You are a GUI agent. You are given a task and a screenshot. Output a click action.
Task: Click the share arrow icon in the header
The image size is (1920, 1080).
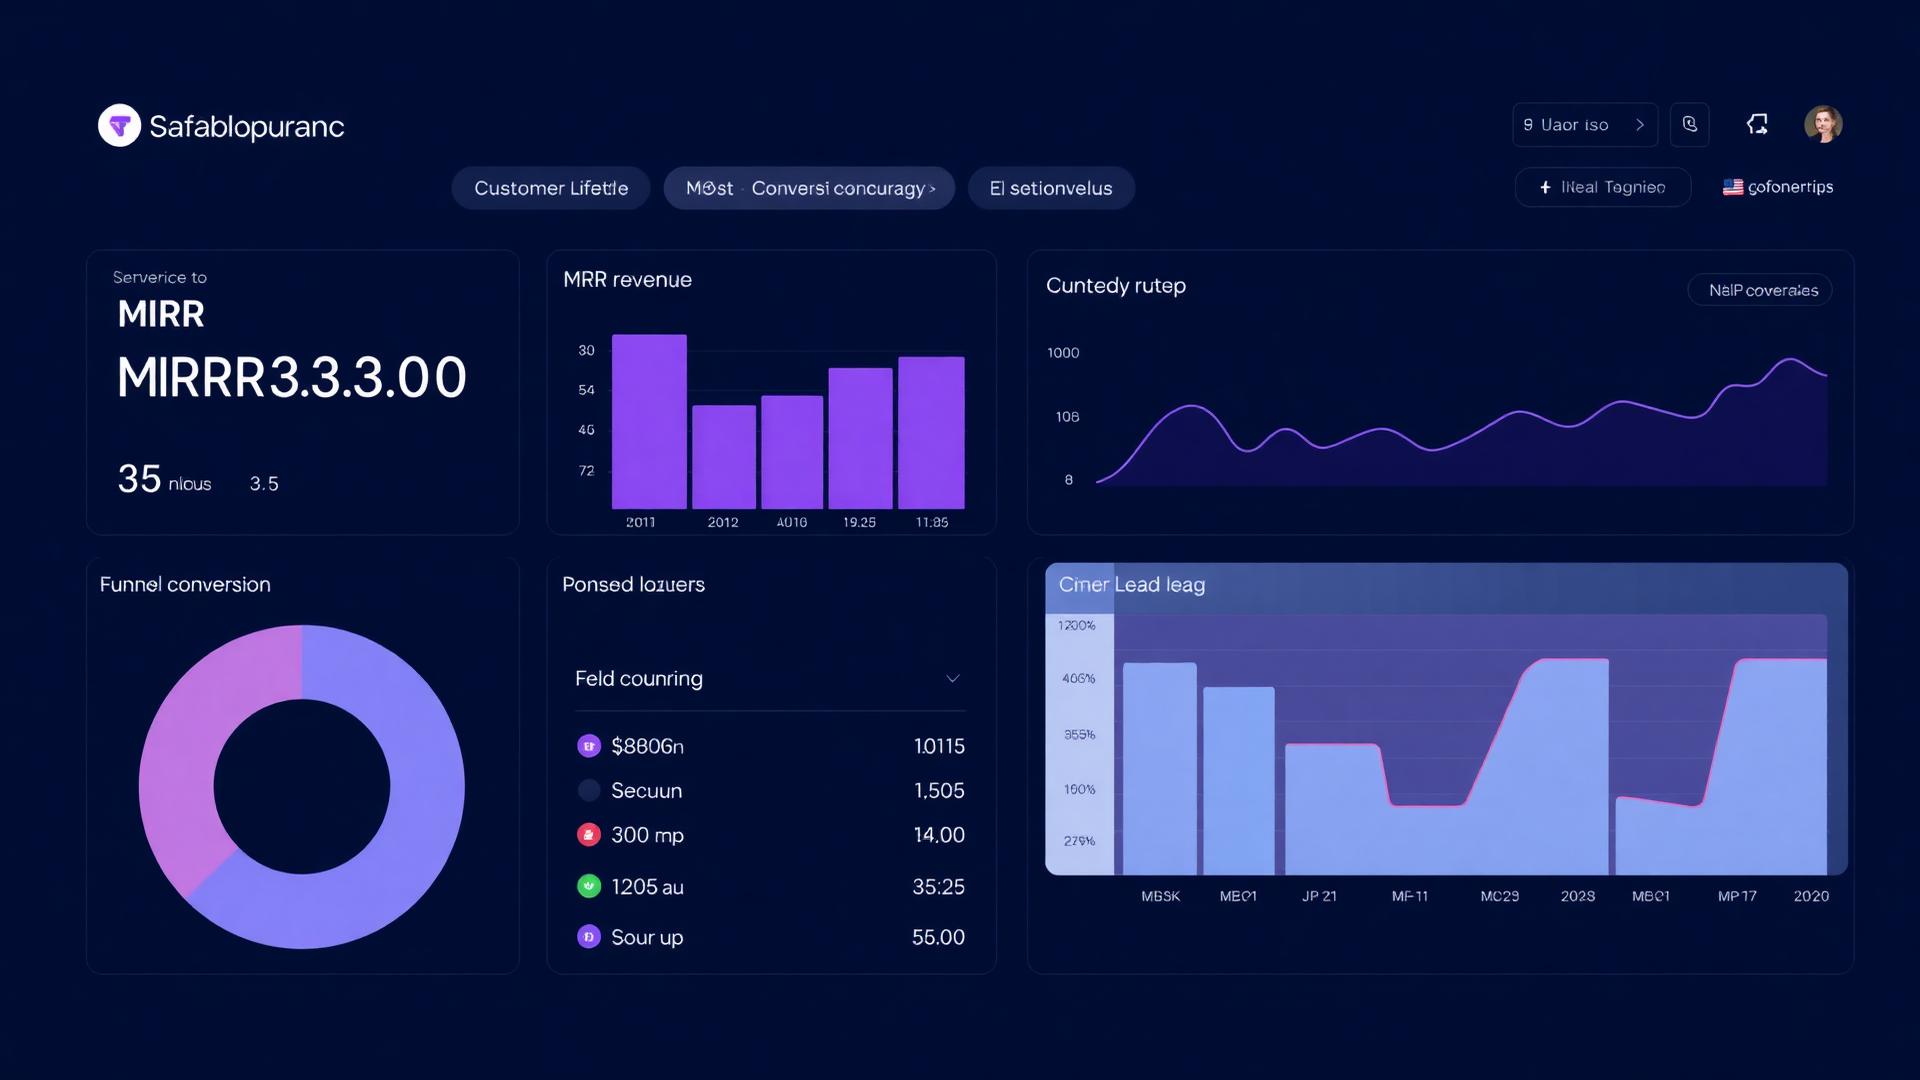(x=1758, y=124)
